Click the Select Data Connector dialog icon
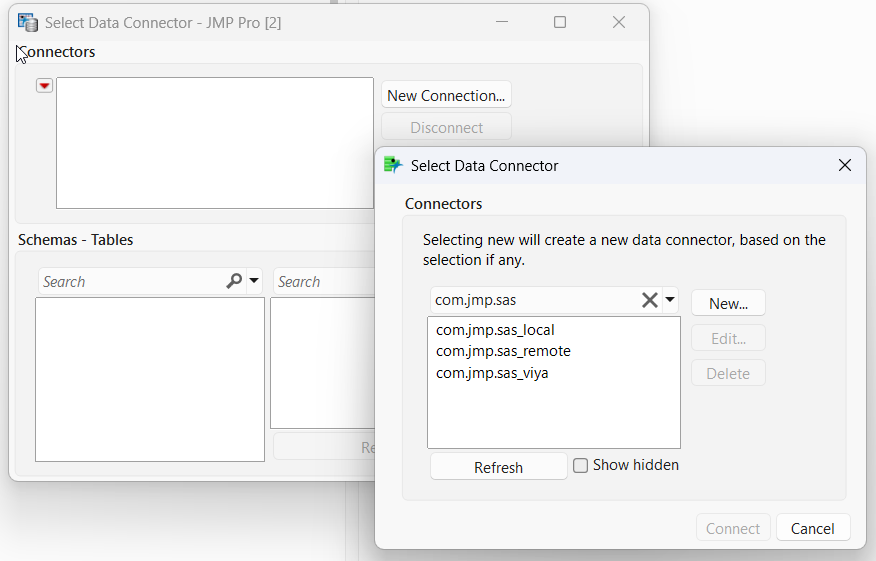The height and width of the screenshot is (561, 876). coord(393,165)
